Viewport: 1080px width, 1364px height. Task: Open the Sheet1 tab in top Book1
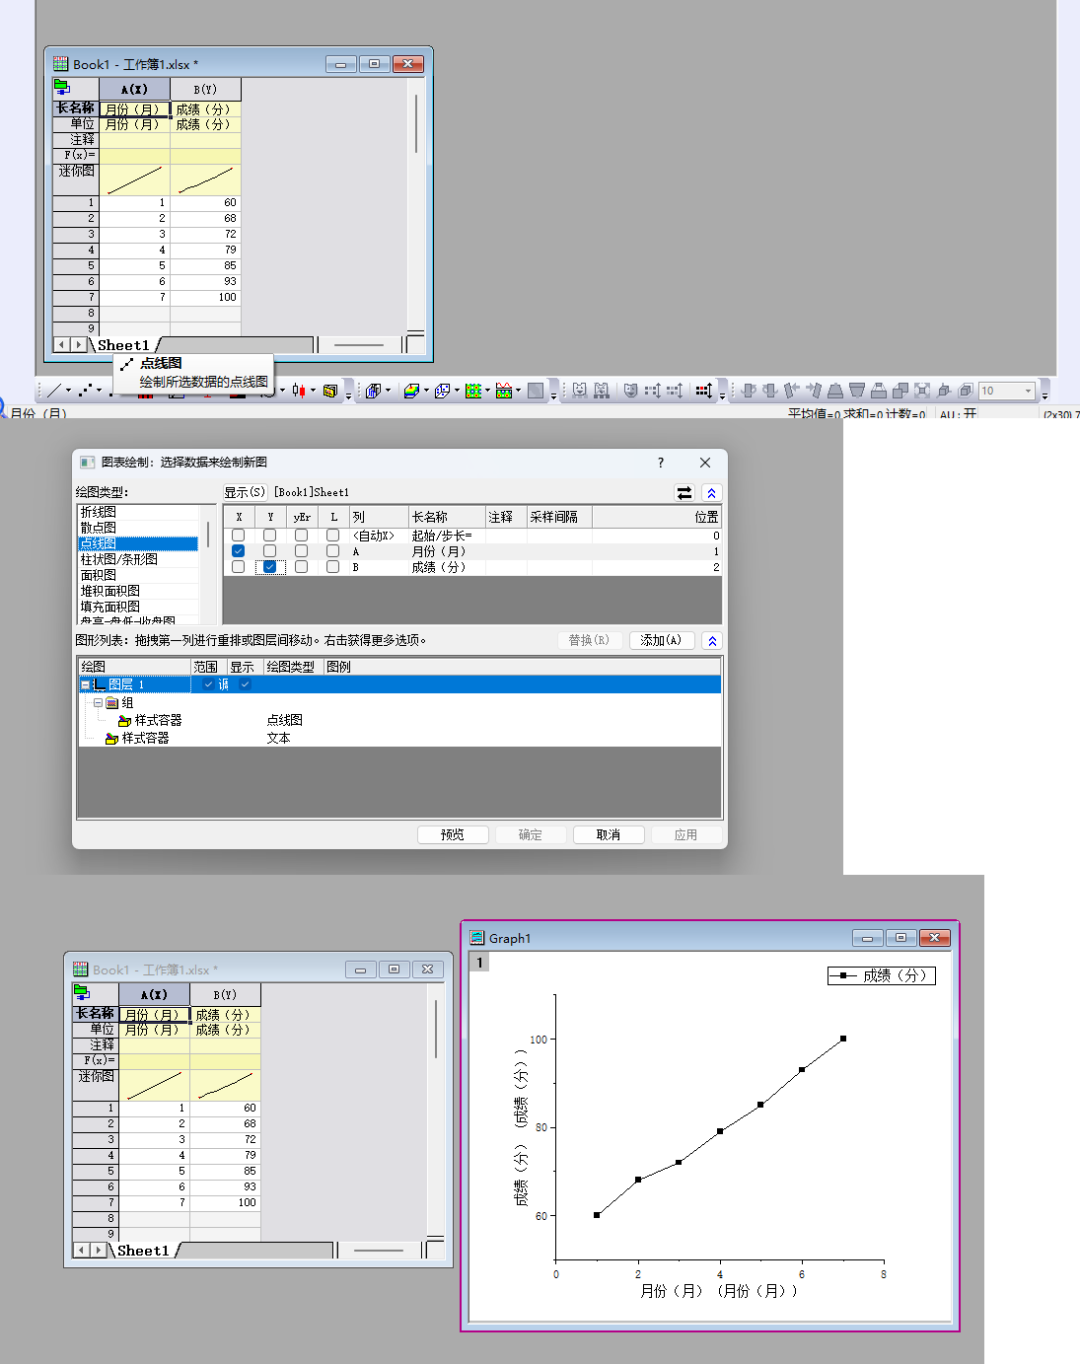coord(123,345)
